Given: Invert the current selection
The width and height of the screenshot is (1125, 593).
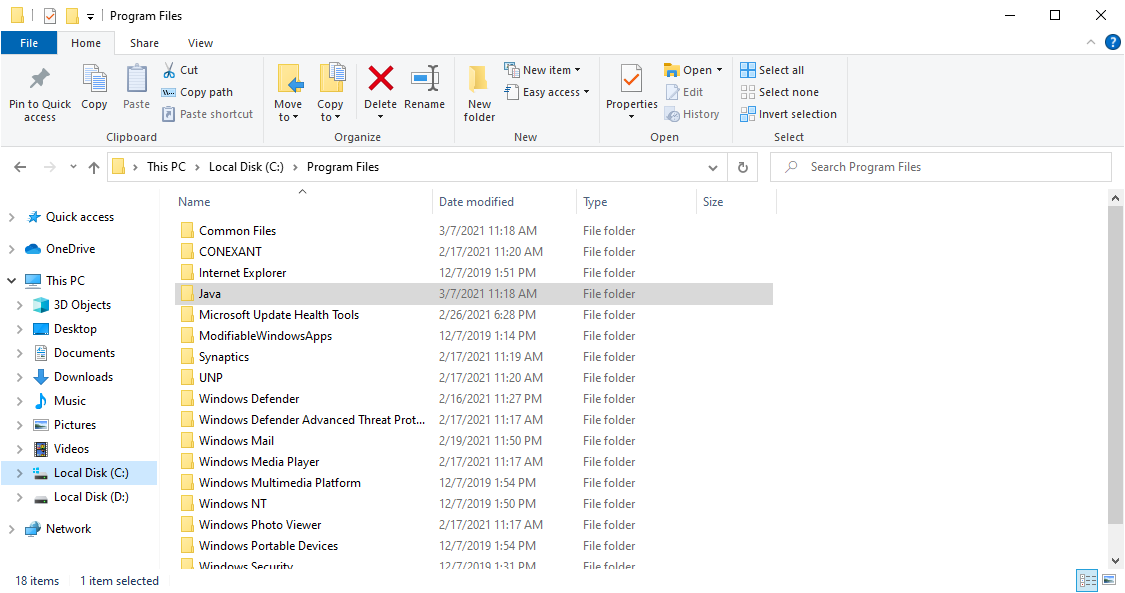Looking at the screenshot, I should coord(788,113).
